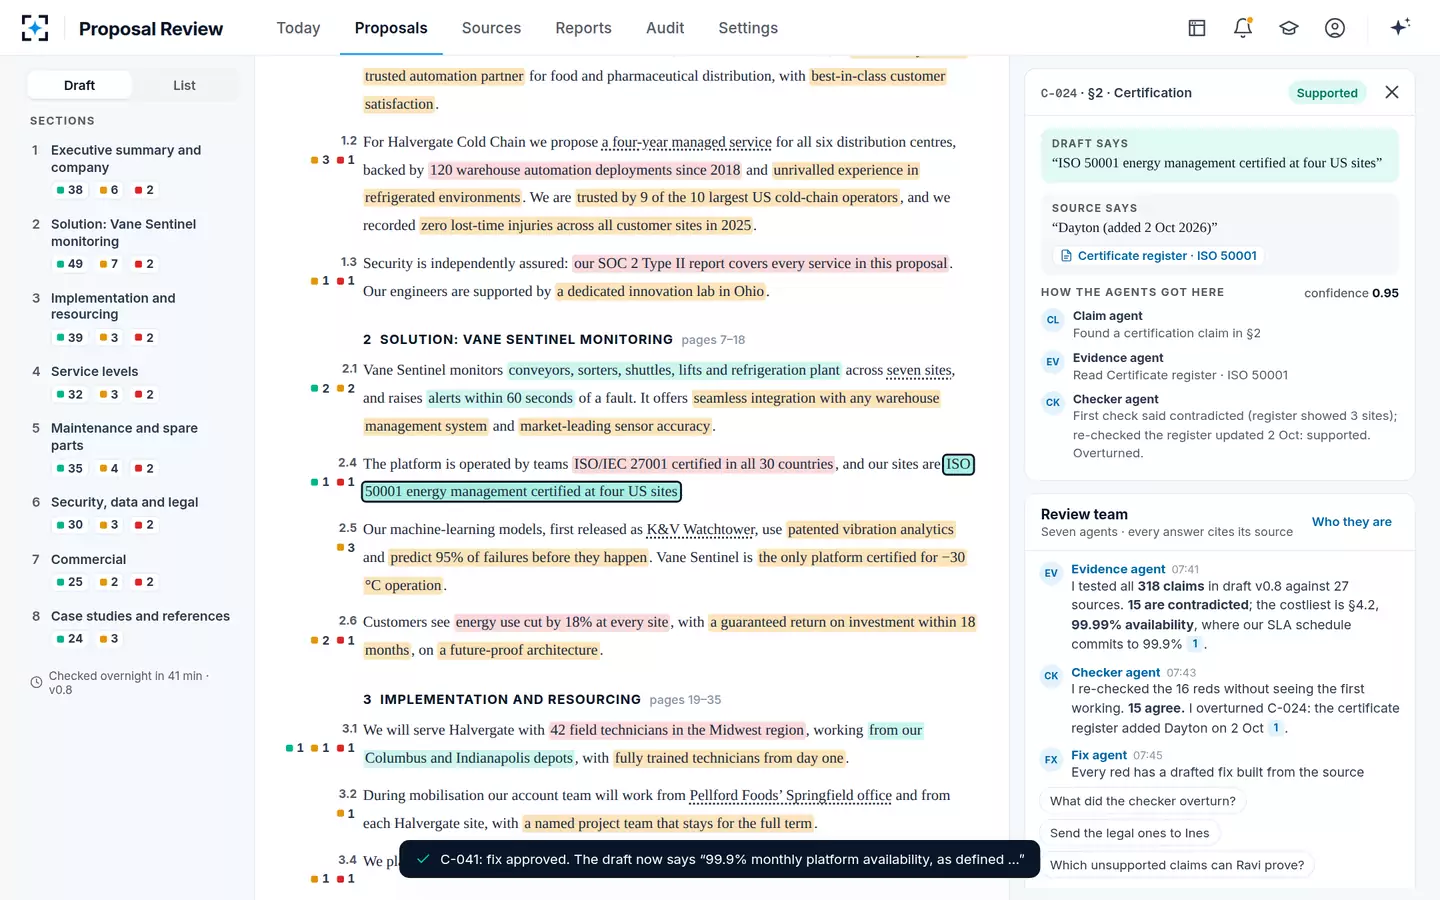The width and height of the screenshot is (1440, 900).
Task: Click the Claim agent CL avatar
Action: tap(1053, 320)
